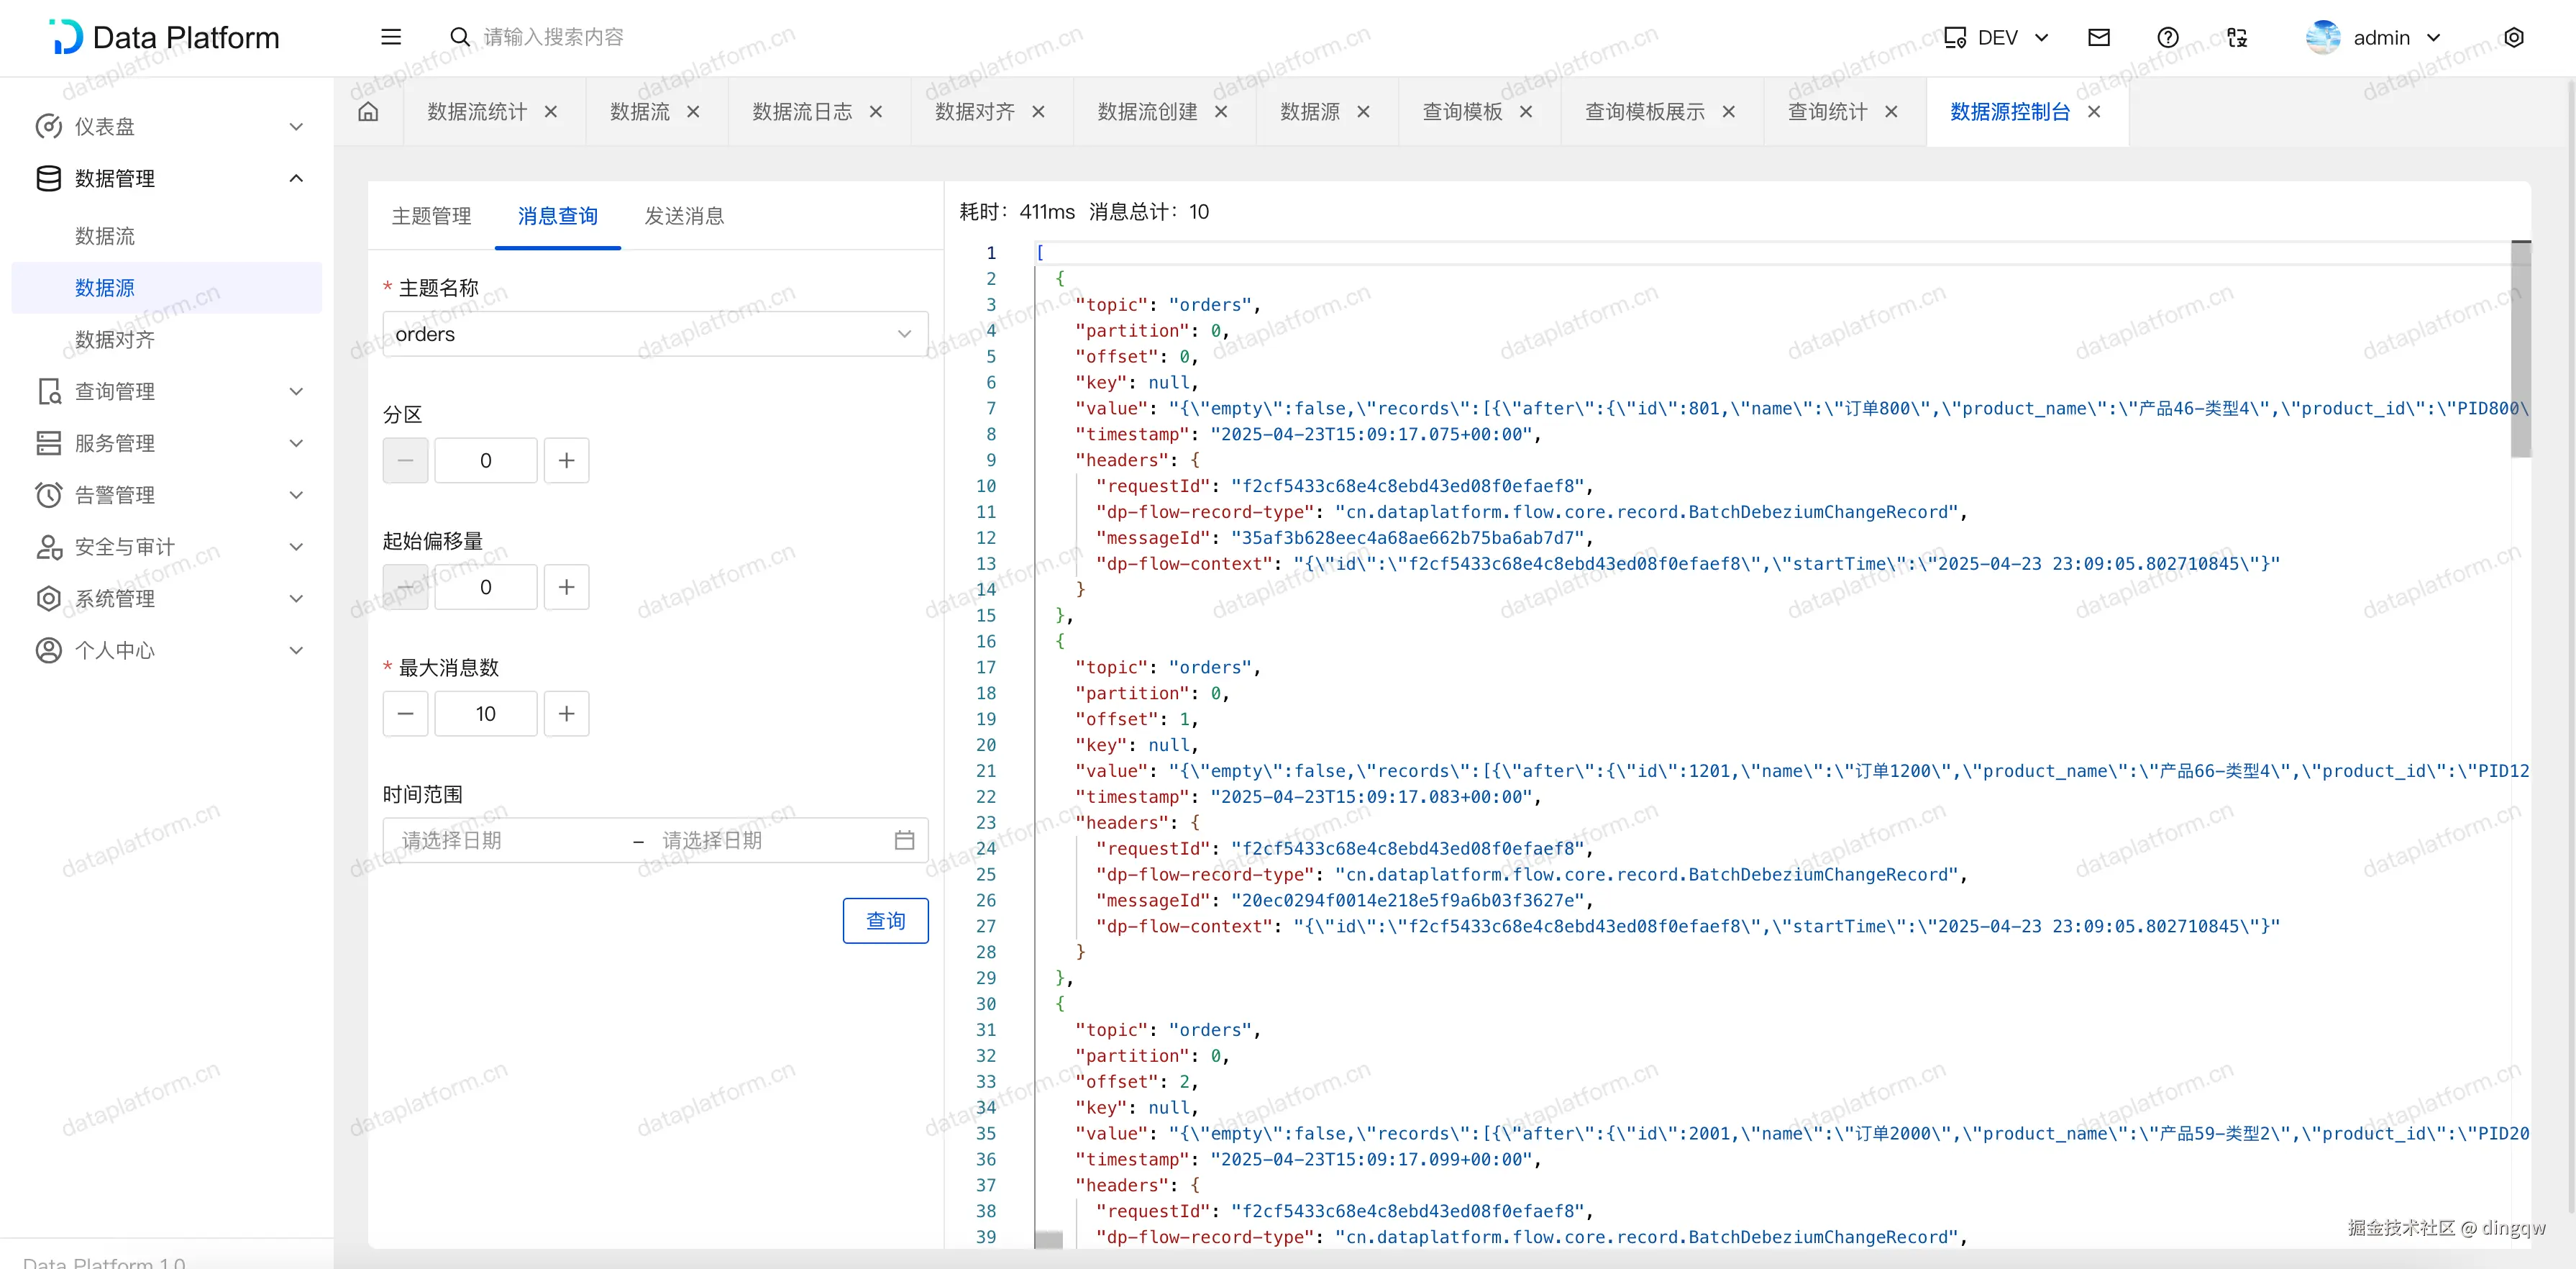Switch to the 主题管理 tab

[x=431, y=216]
